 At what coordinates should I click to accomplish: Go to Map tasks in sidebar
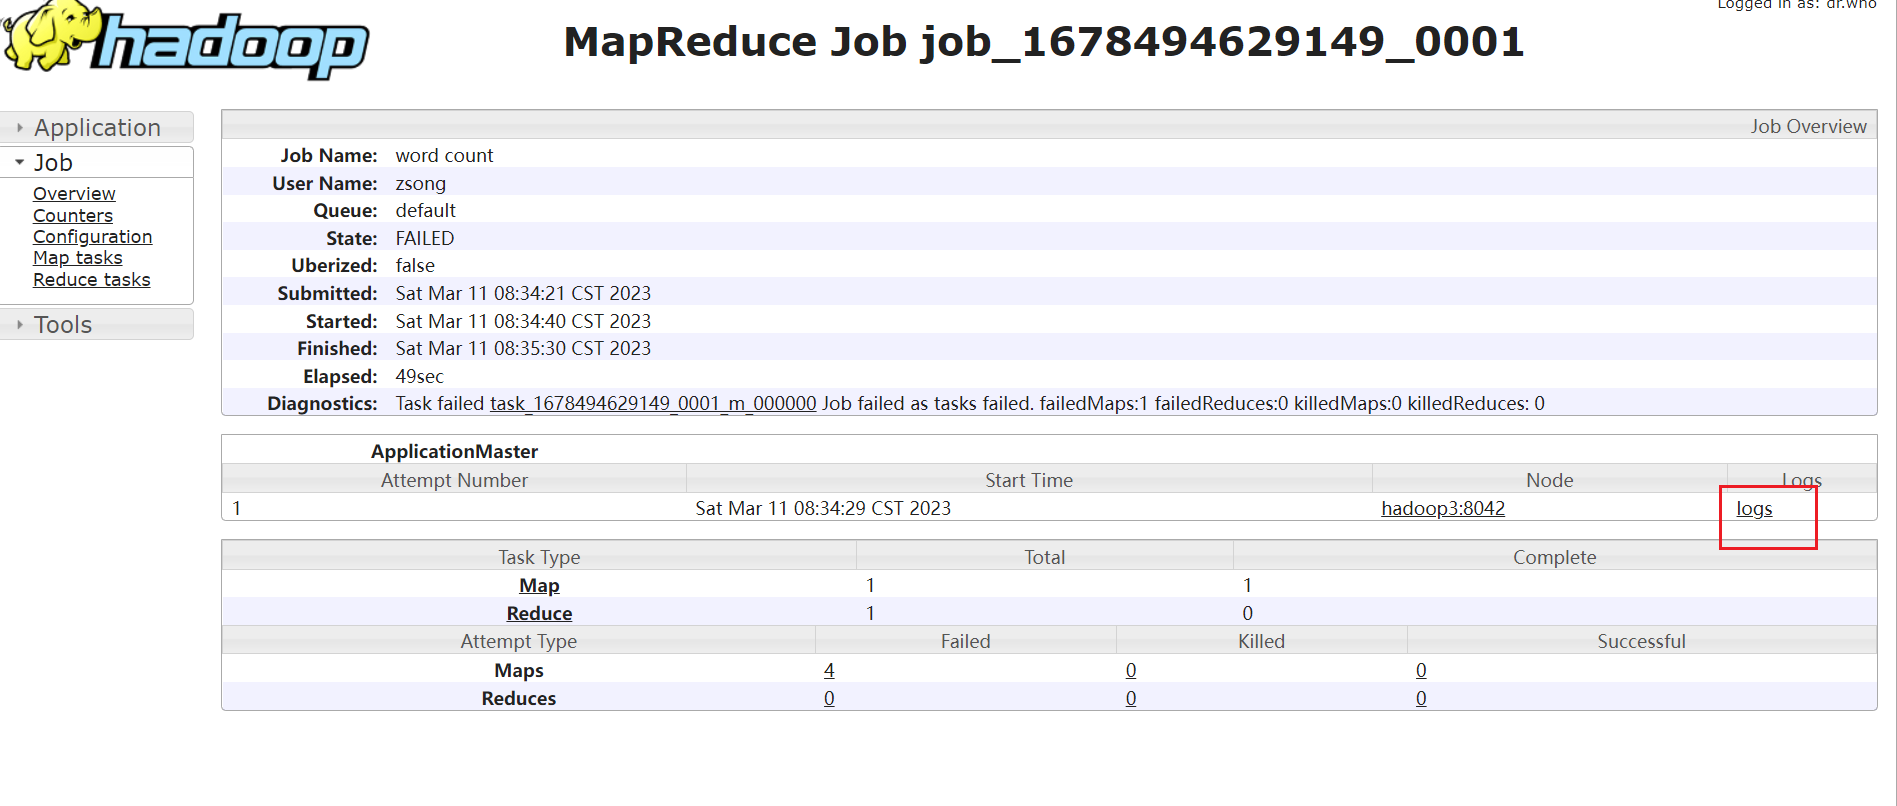(78, 257)
